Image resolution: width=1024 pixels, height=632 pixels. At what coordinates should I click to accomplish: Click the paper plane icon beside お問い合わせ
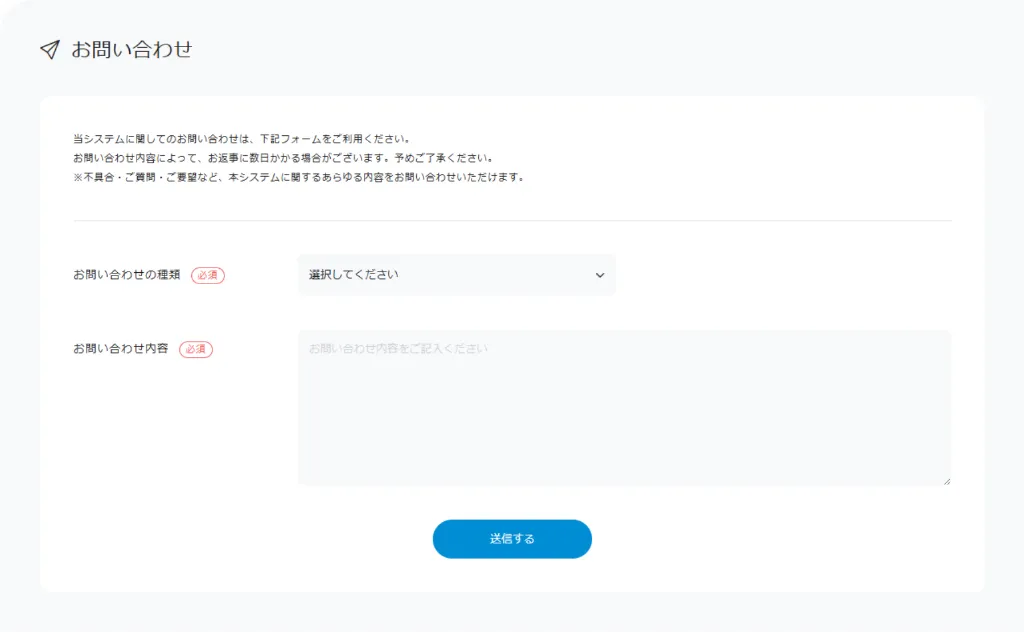[x=49, y=50]
